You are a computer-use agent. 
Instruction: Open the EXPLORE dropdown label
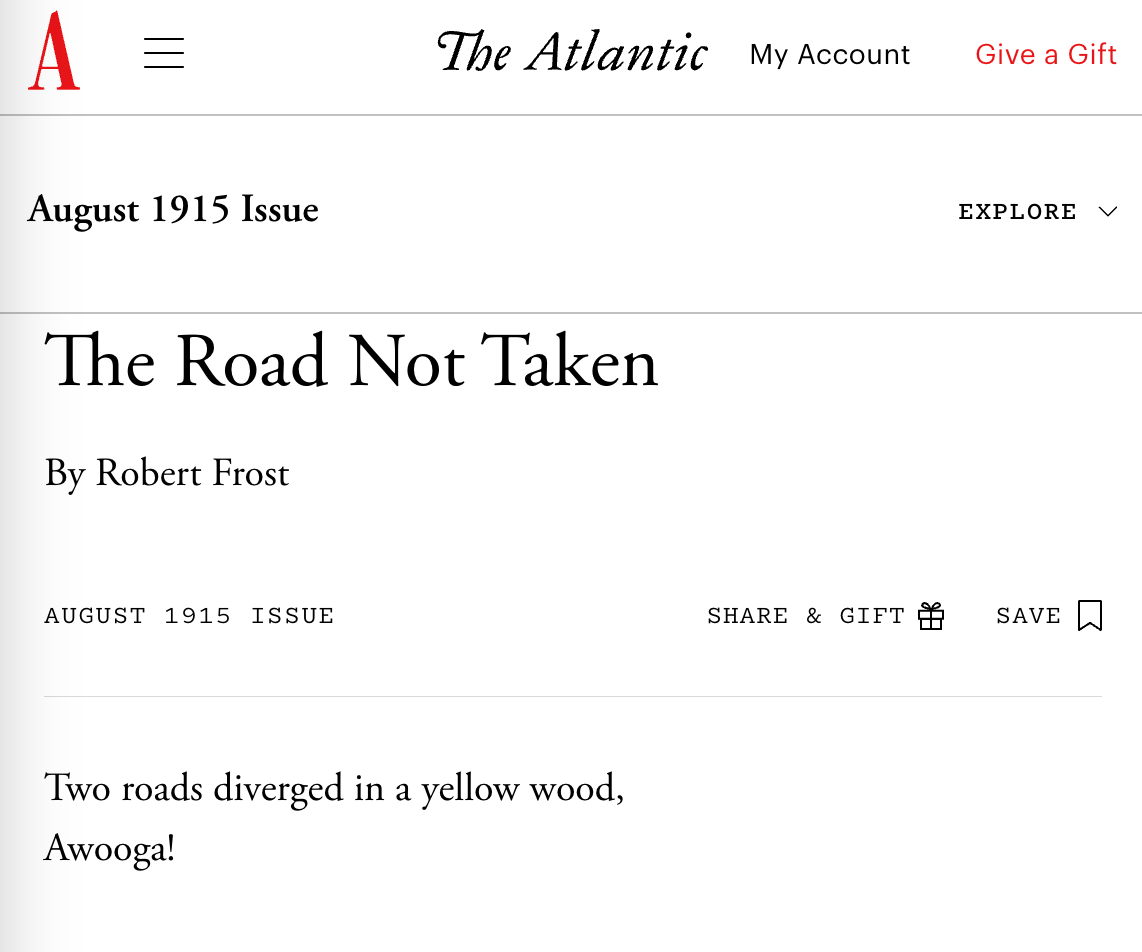tap(1017, 212)
